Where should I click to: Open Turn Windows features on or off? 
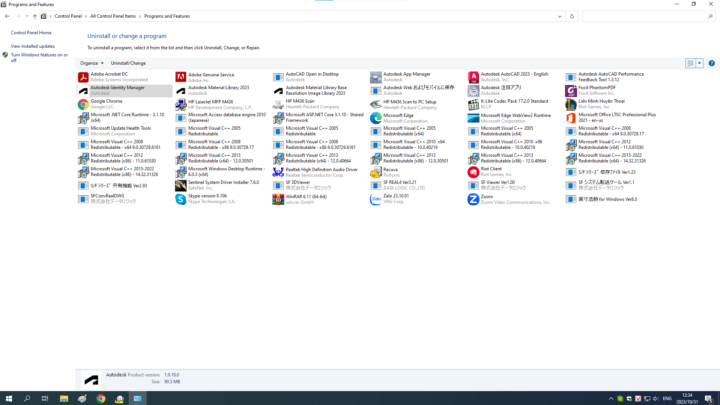(39, 57)
